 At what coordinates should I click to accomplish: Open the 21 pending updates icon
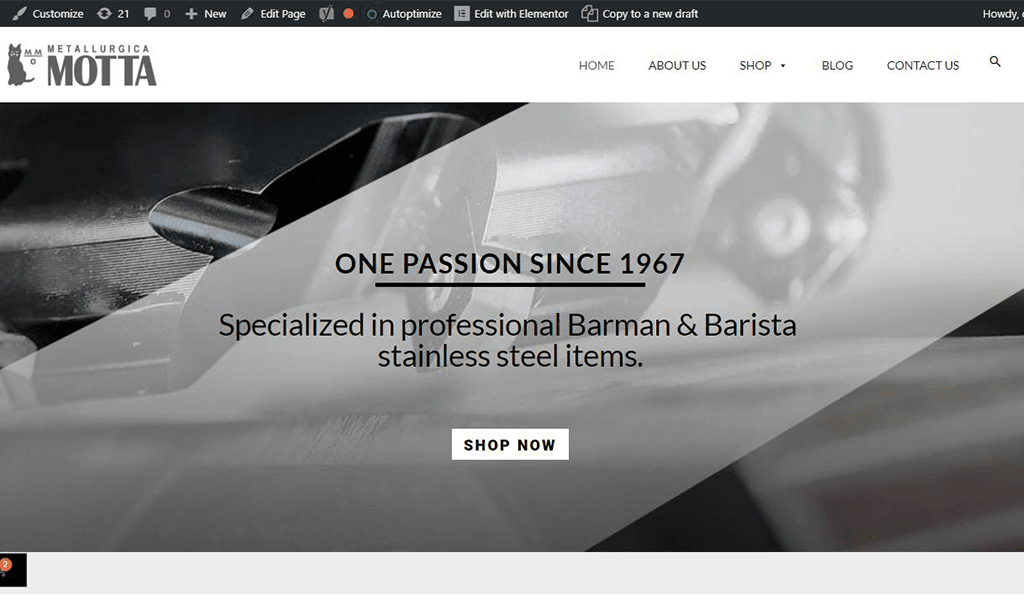click(104, 13)
